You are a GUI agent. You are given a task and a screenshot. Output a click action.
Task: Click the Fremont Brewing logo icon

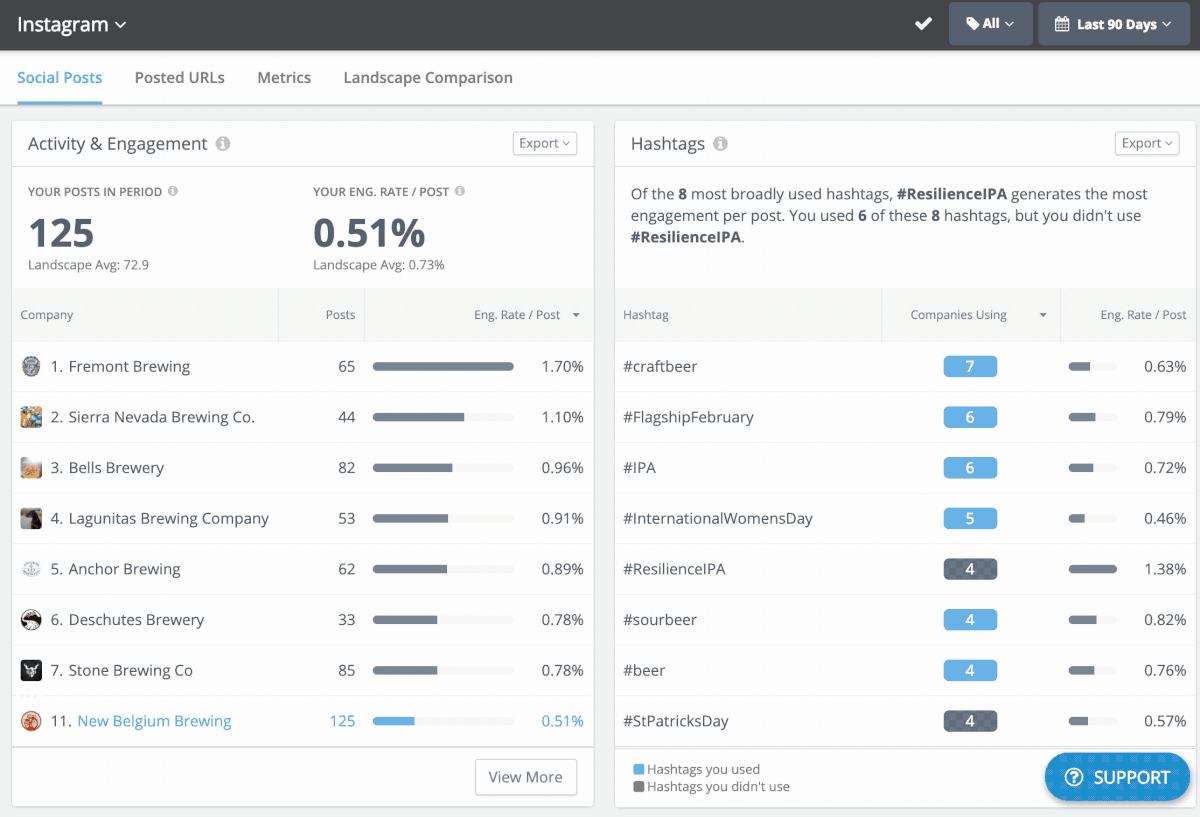(31, 366)
